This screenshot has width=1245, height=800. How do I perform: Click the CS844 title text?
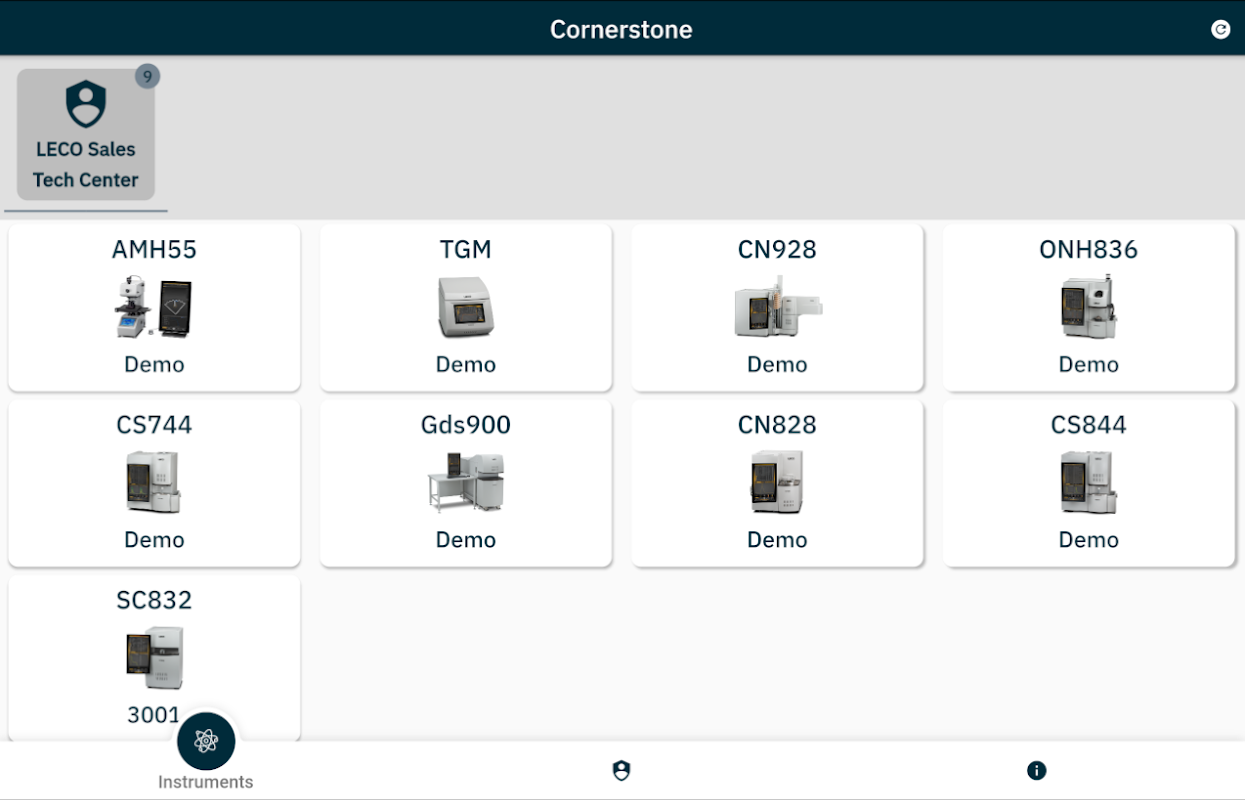click(1089, 425)
